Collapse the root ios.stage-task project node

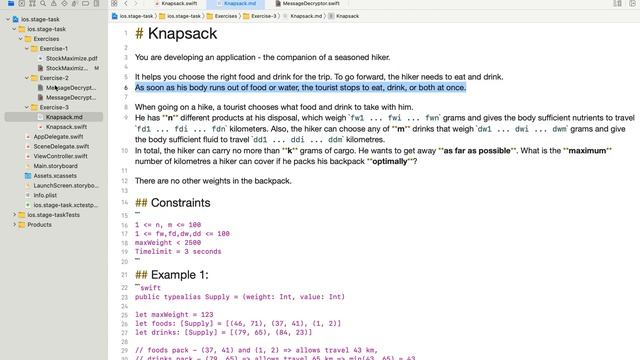[8, 19]
